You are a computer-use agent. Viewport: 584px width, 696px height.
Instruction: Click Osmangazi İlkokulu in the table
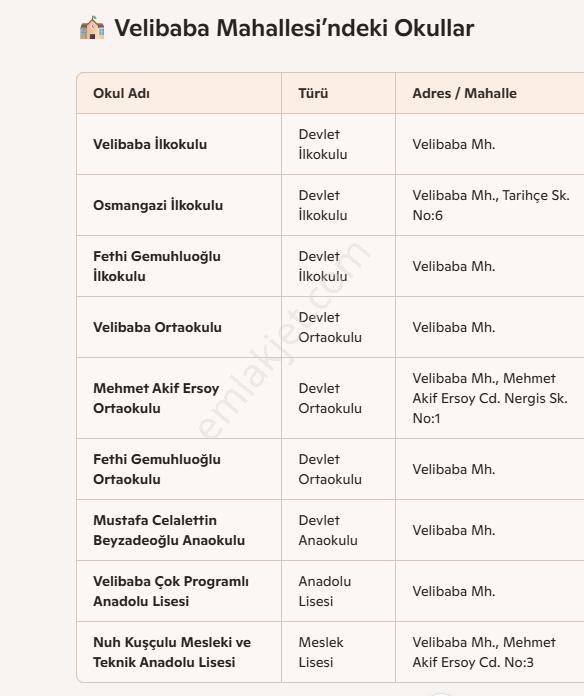(x=158, y=205)
